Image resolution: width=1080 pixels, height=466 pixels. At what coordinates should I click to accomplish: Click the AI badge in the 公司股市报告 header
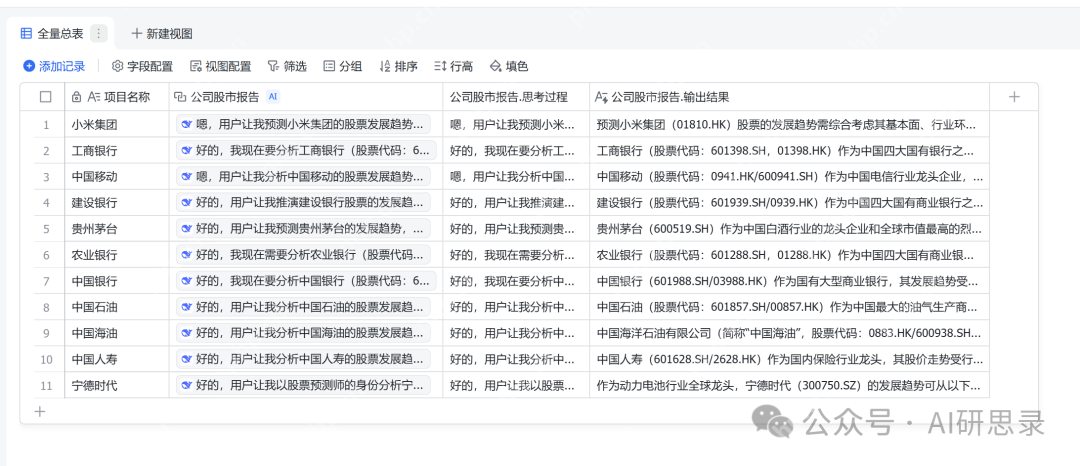pos(273,97)
